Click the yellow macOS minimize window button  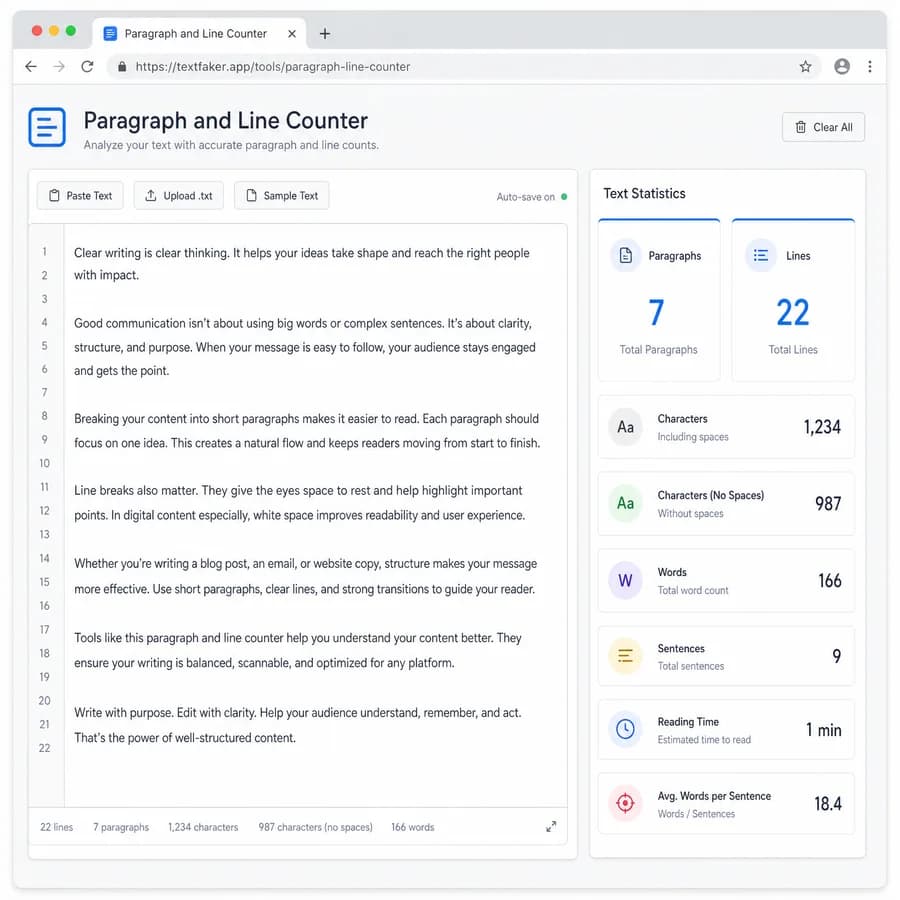tap(54, 30)
